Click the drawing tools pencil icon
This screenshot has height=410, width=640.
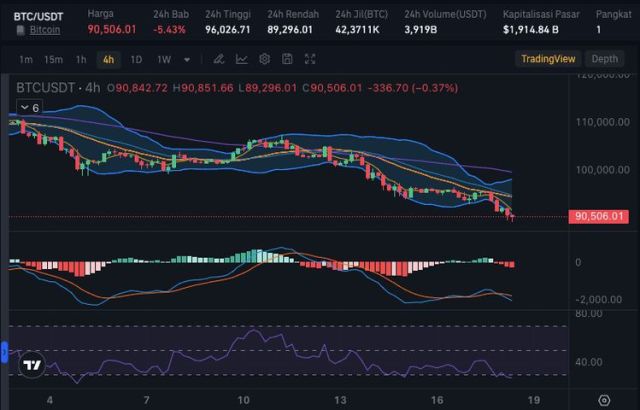[x=220, y=59]
